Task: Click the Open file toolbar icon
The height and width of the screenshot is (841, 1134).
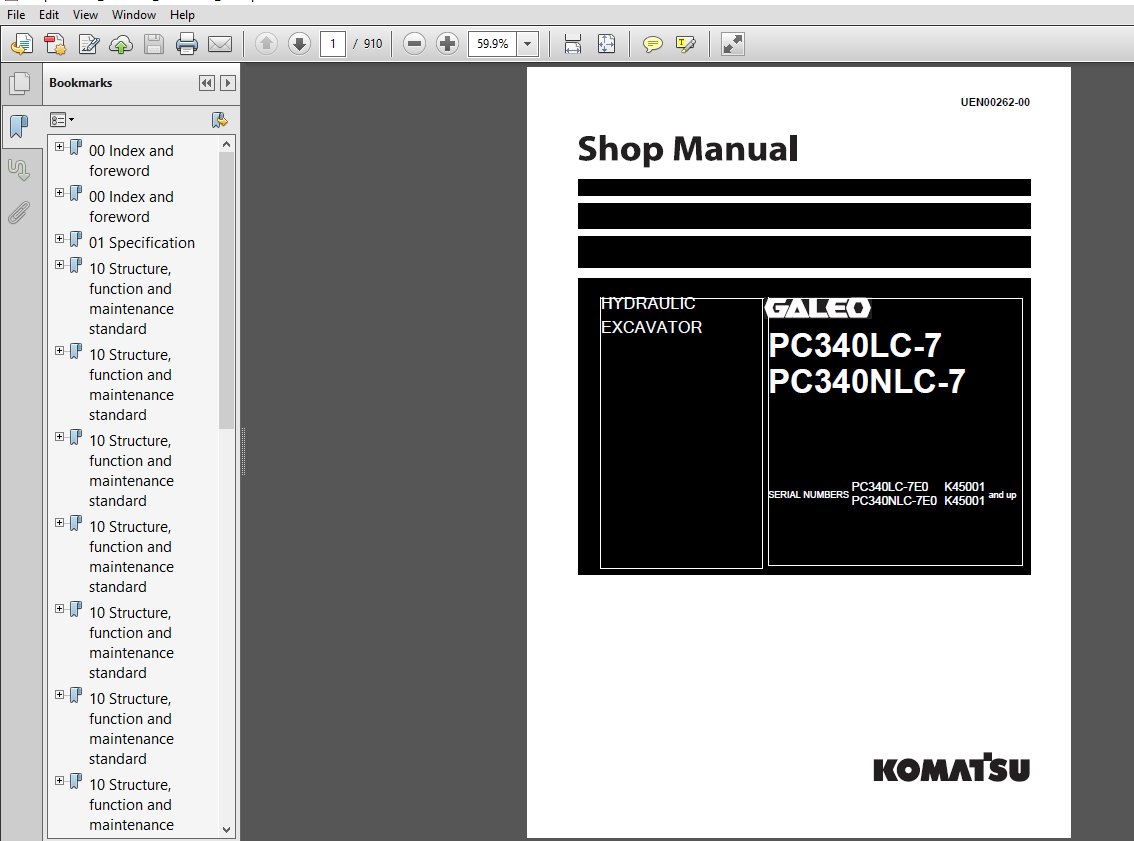Action: pyautogui.click(x=22, y=44)
